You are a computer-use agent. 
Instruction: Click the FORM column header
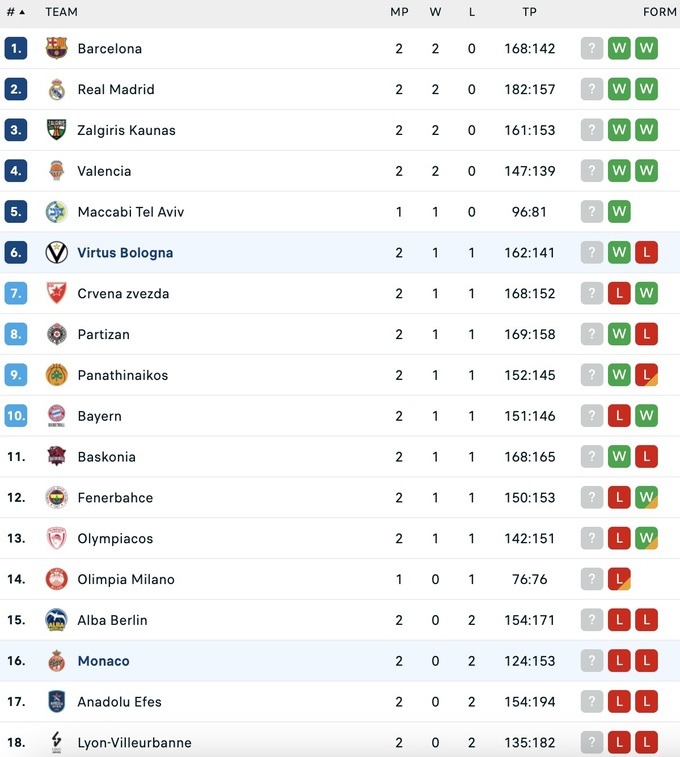pyautogui.click(x=659, y=12)
